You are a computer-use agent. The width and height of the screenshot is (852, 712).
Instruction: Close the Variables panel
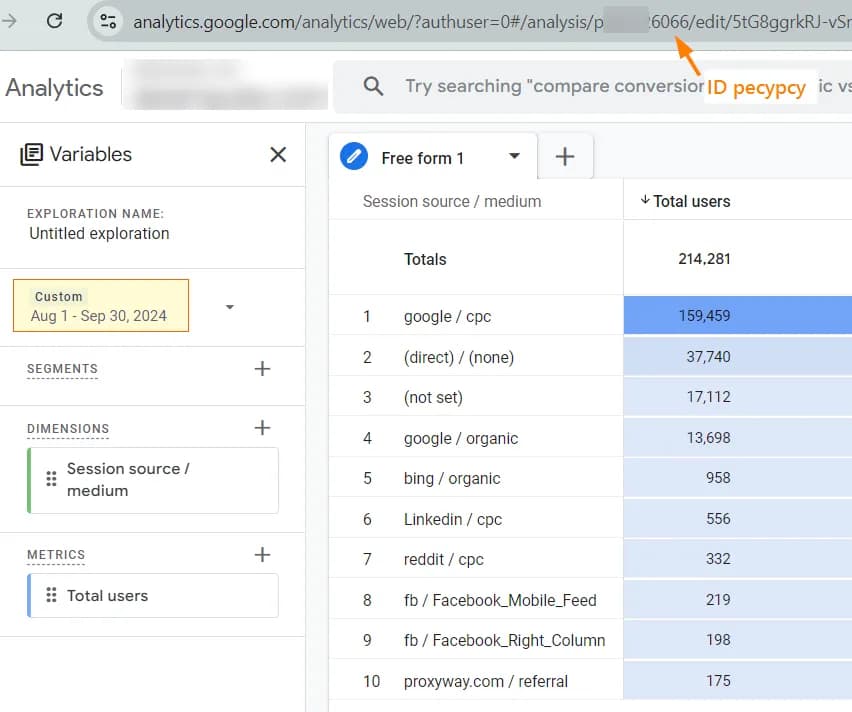coord(278,154)
